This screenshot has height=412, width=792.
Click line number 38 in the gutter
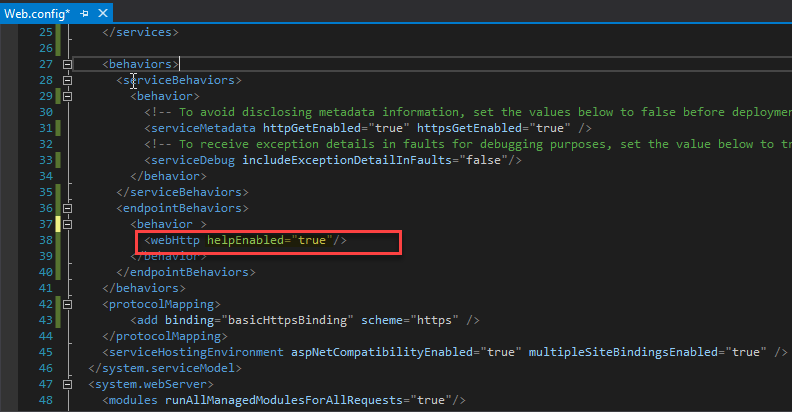42,241
